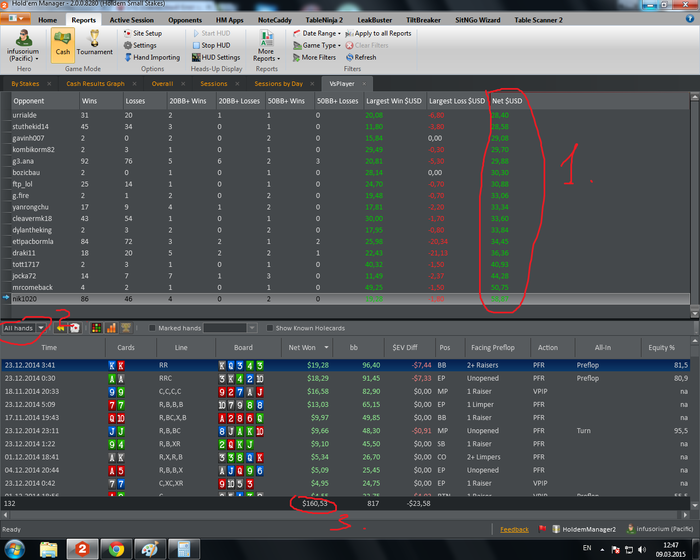Click the red flag status bar icon

(542, 529)
